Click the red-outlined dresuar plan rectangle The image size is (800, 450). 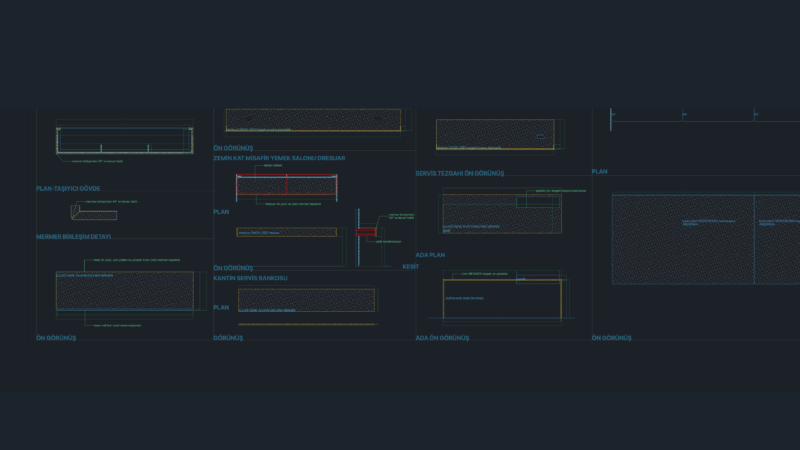click(286, 184)
